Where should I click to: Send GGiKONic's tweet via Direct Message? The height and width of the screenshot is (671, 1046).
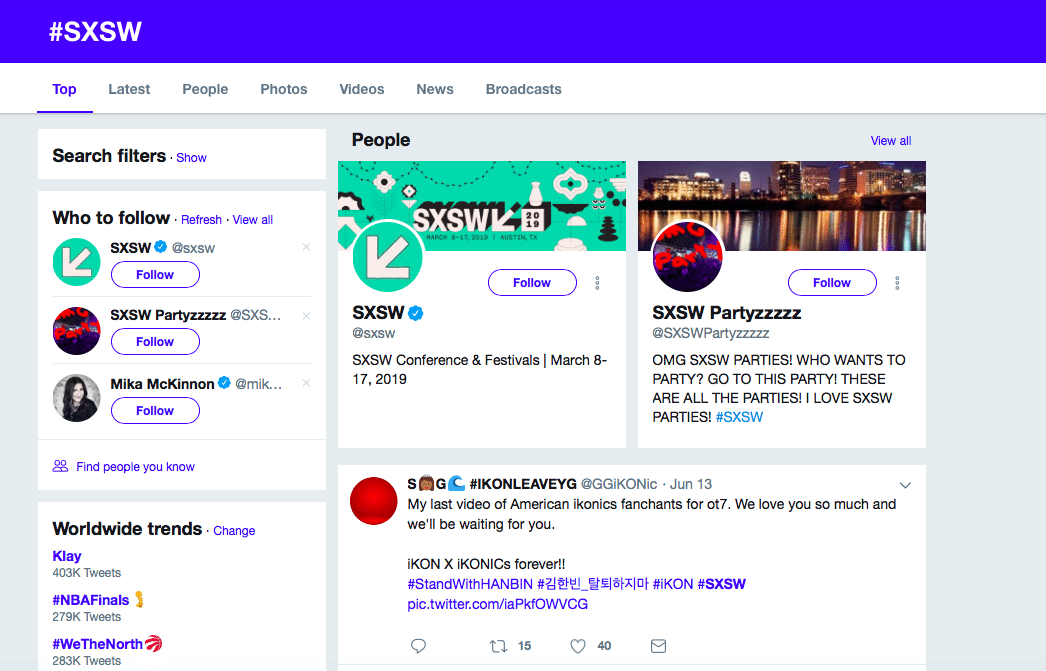point(658,645)
